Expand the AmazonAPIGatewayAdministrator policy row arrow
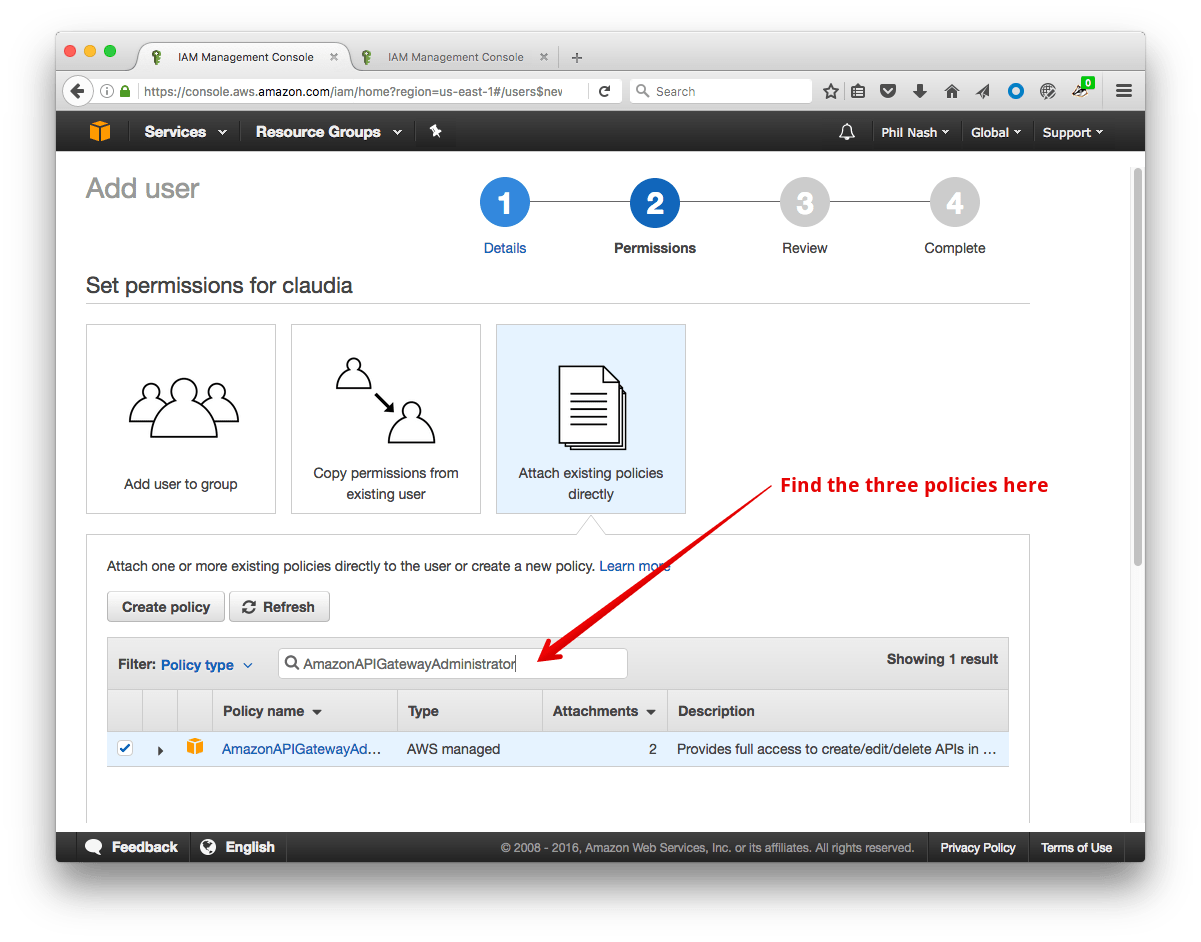The width and height of the screenshot is (1201, 942). click(x=160, y=749)
